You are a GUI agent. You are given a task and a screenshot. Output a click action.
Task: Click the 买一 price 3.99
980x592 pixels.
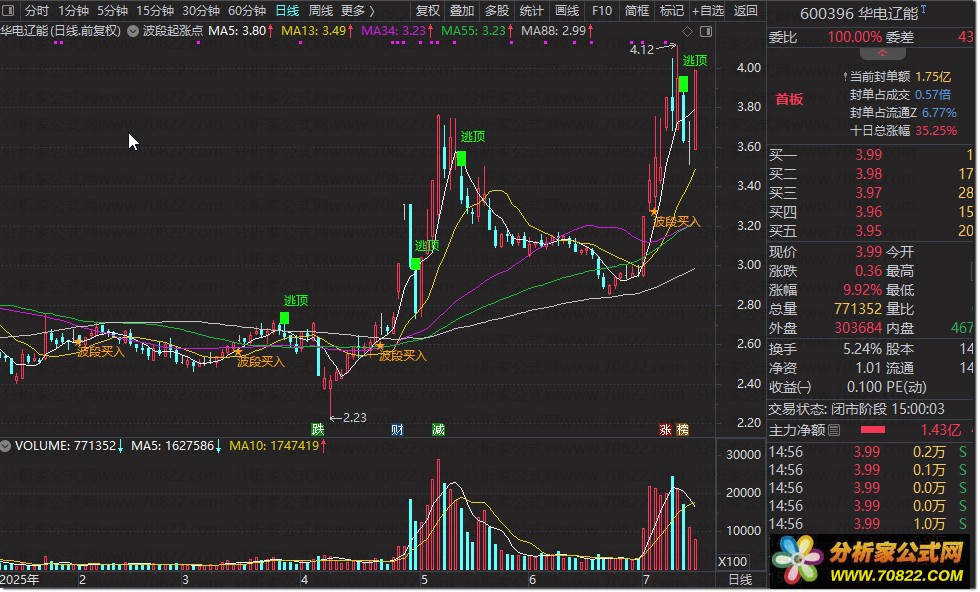[869, 154]
